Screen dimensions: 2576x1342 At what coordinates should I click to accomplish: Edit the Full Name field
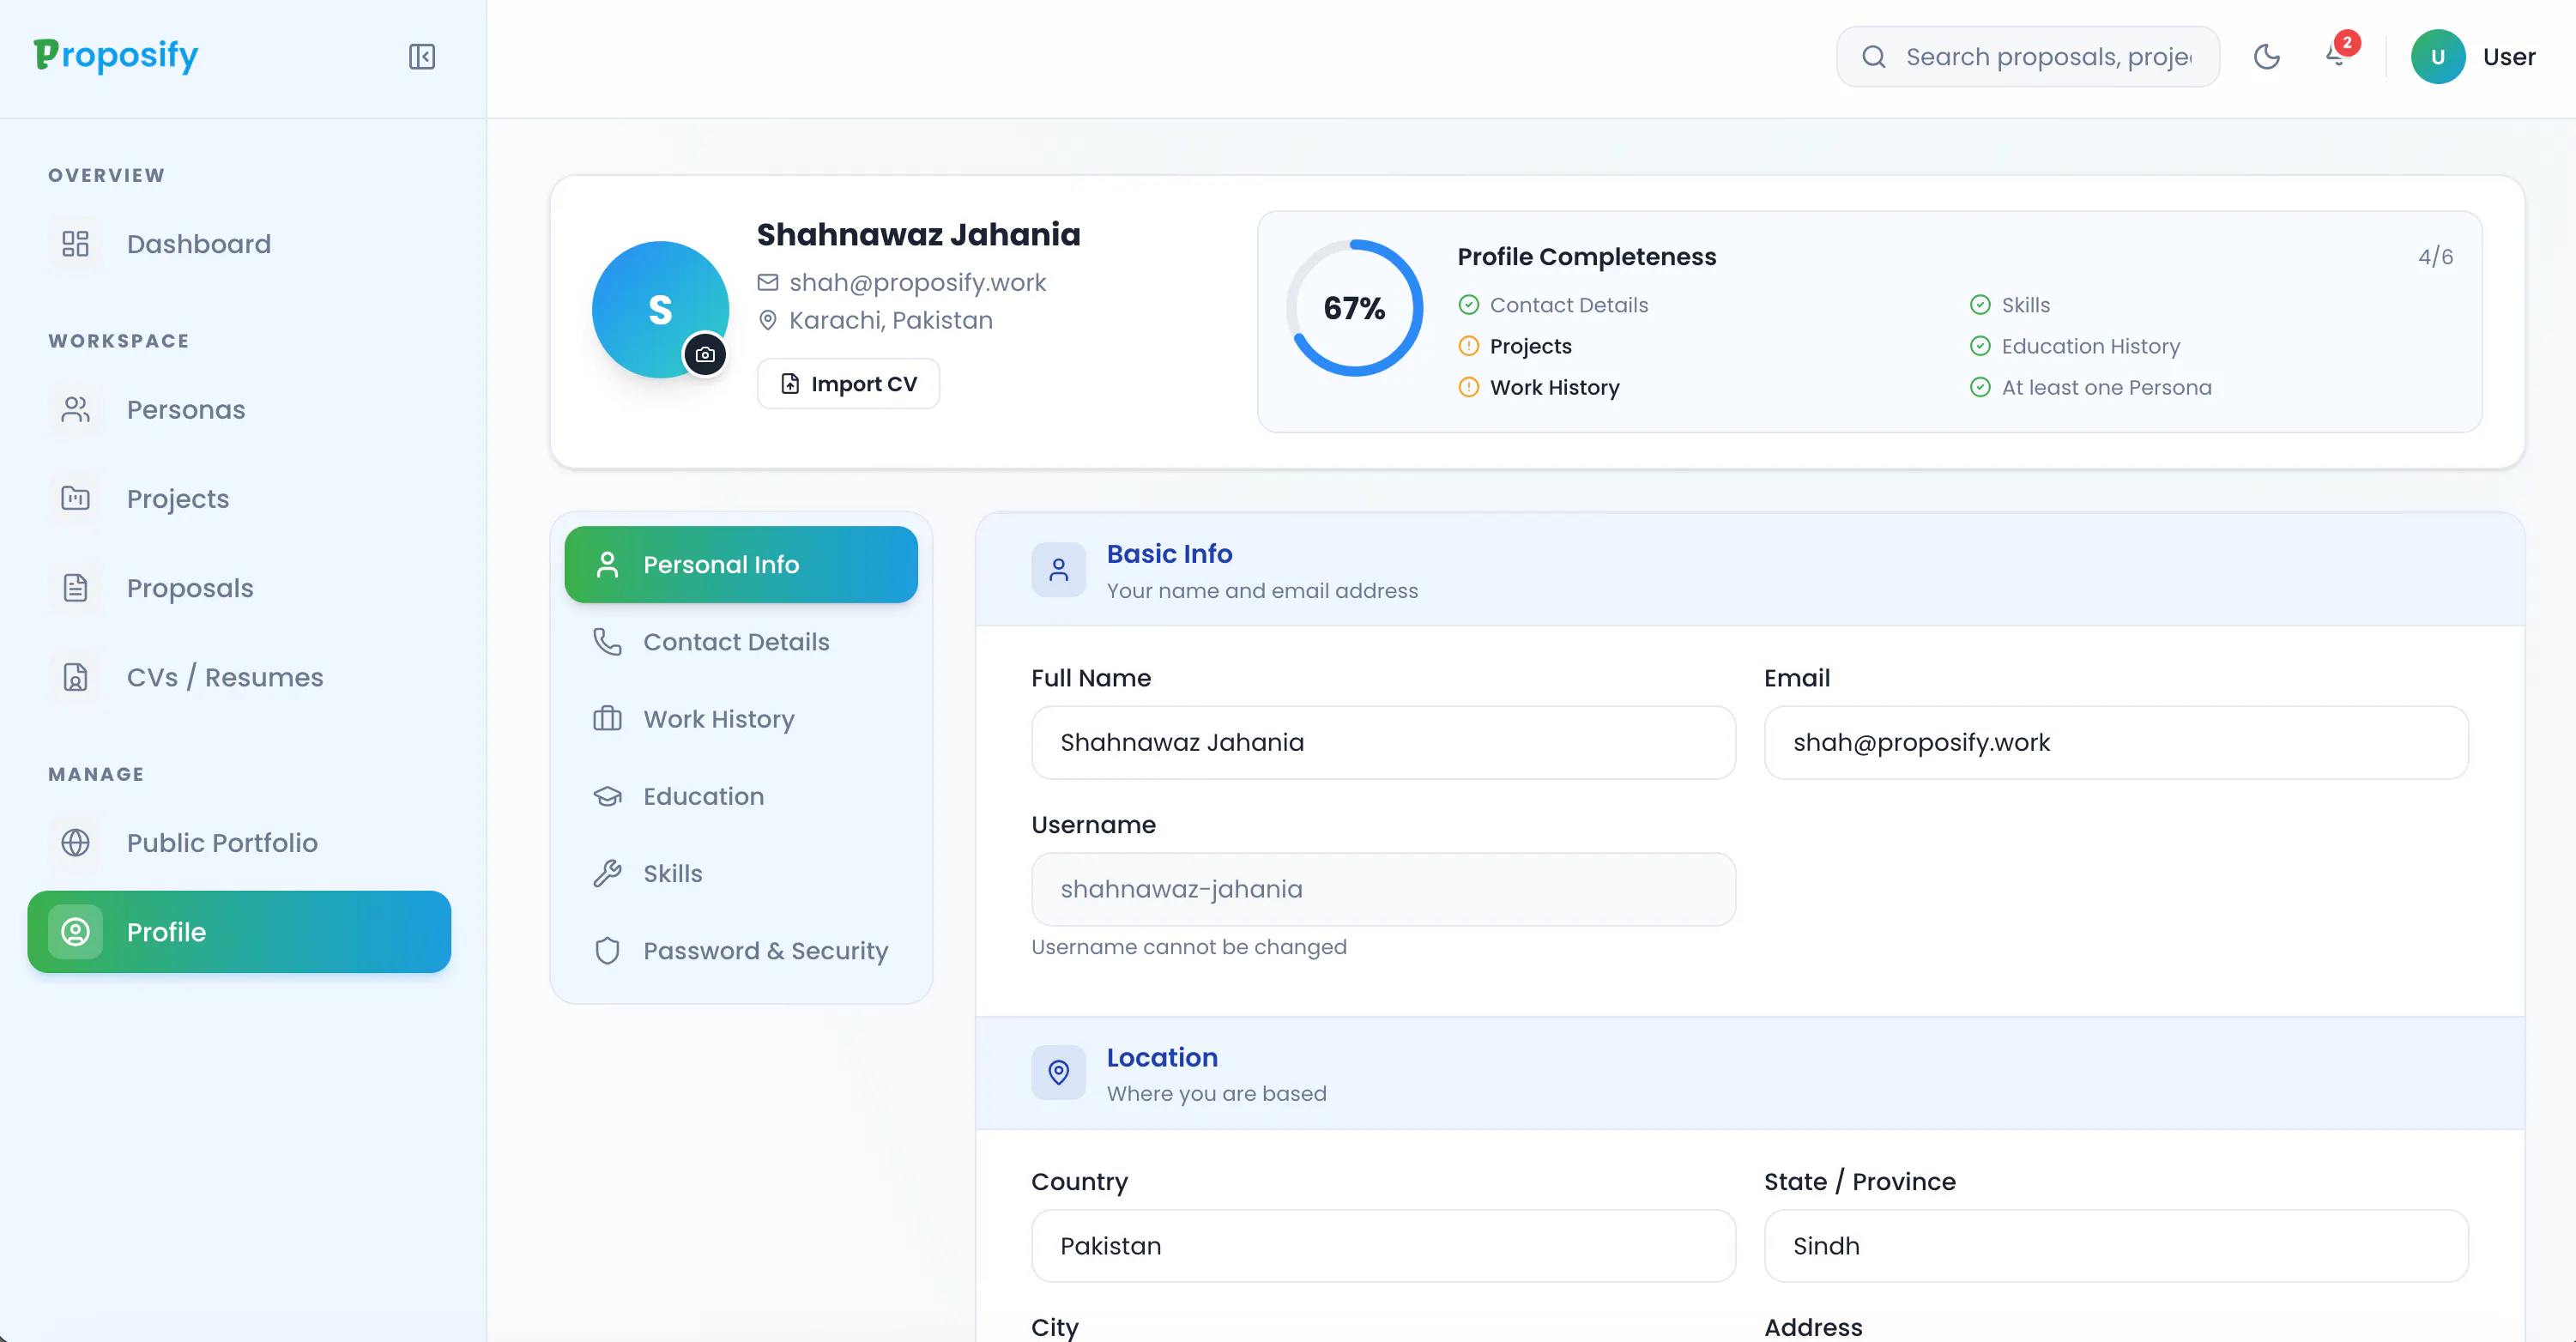[x=1383, y=742]
